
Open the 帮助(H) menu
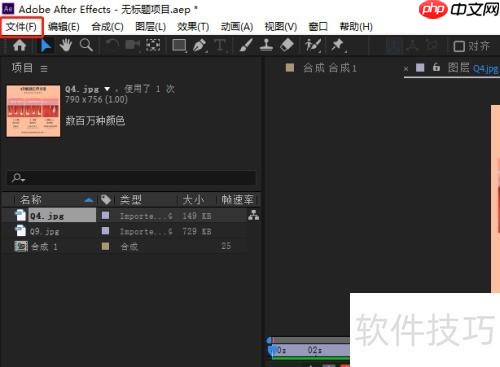(356, 27)
